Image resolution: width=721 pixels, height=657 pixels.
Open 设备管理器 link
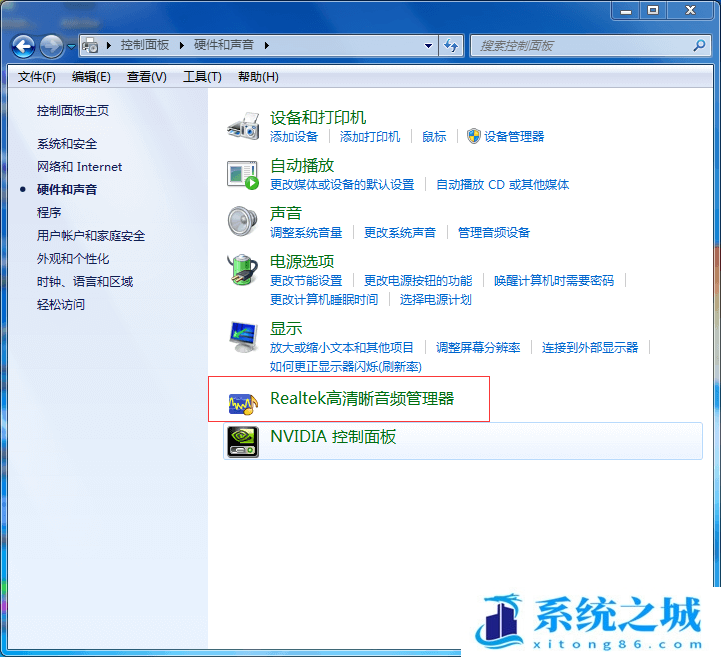(514, 137)
